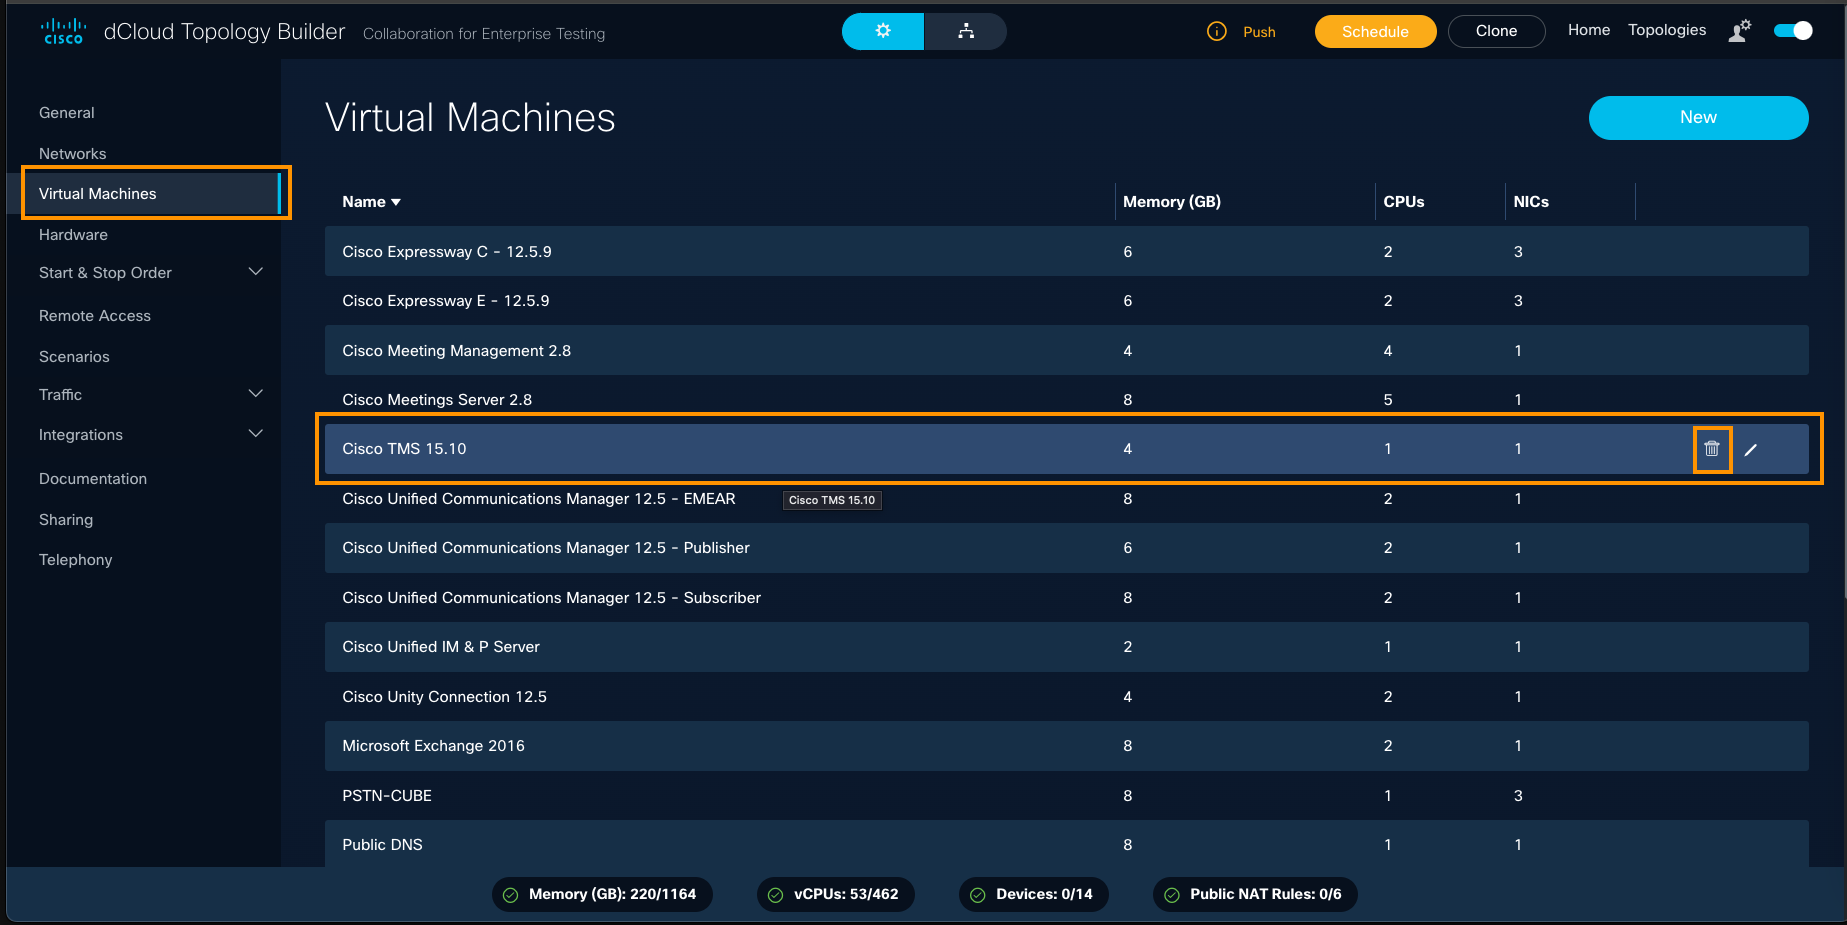Expand the Integrations menu section
This screenshot has width=1847, height=925.
(256, 434)
